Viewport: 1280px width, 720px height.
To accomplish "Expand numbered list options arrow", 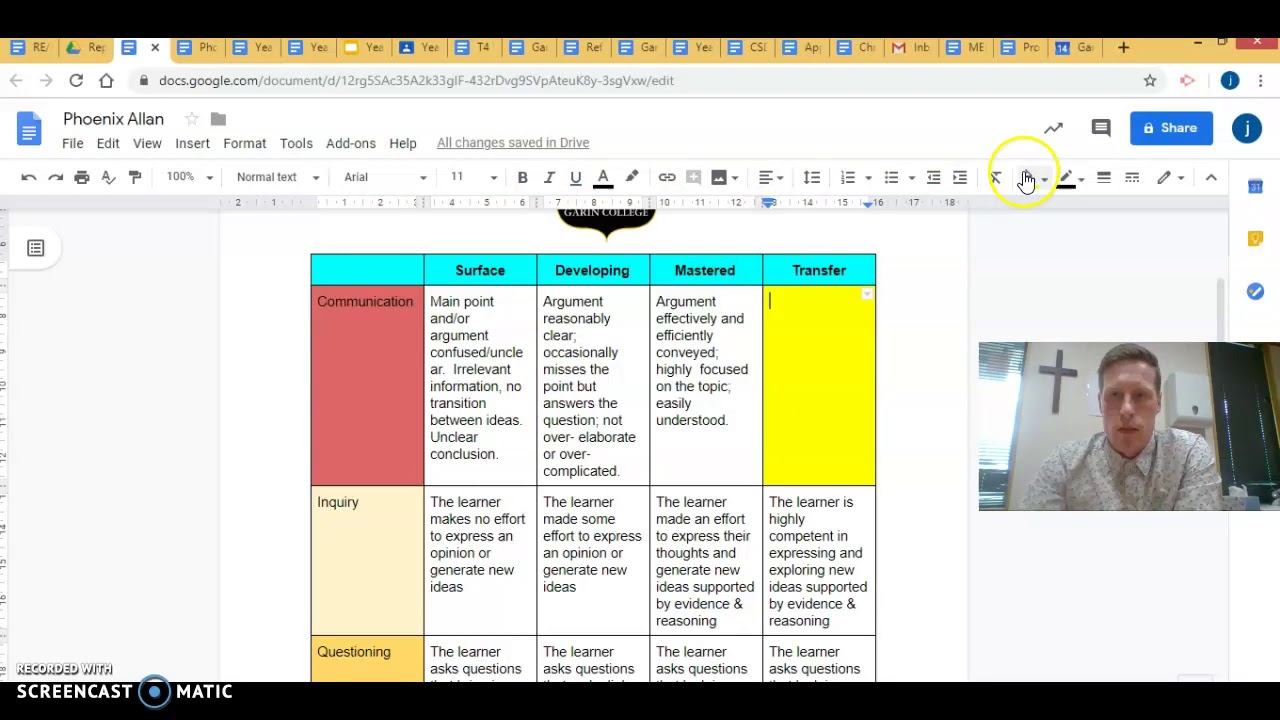I will click(x=868, y=178).
